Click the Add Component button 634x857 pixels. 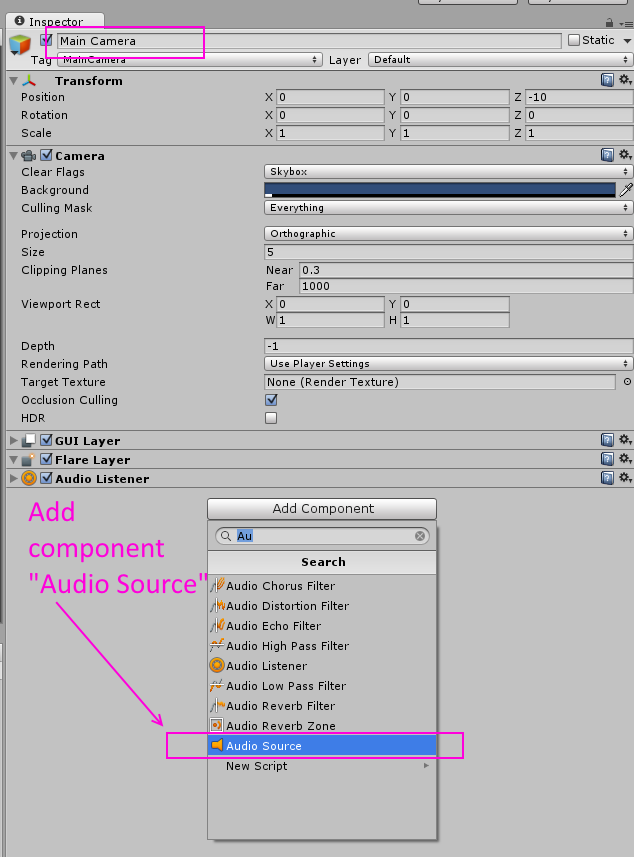(322, 508)
